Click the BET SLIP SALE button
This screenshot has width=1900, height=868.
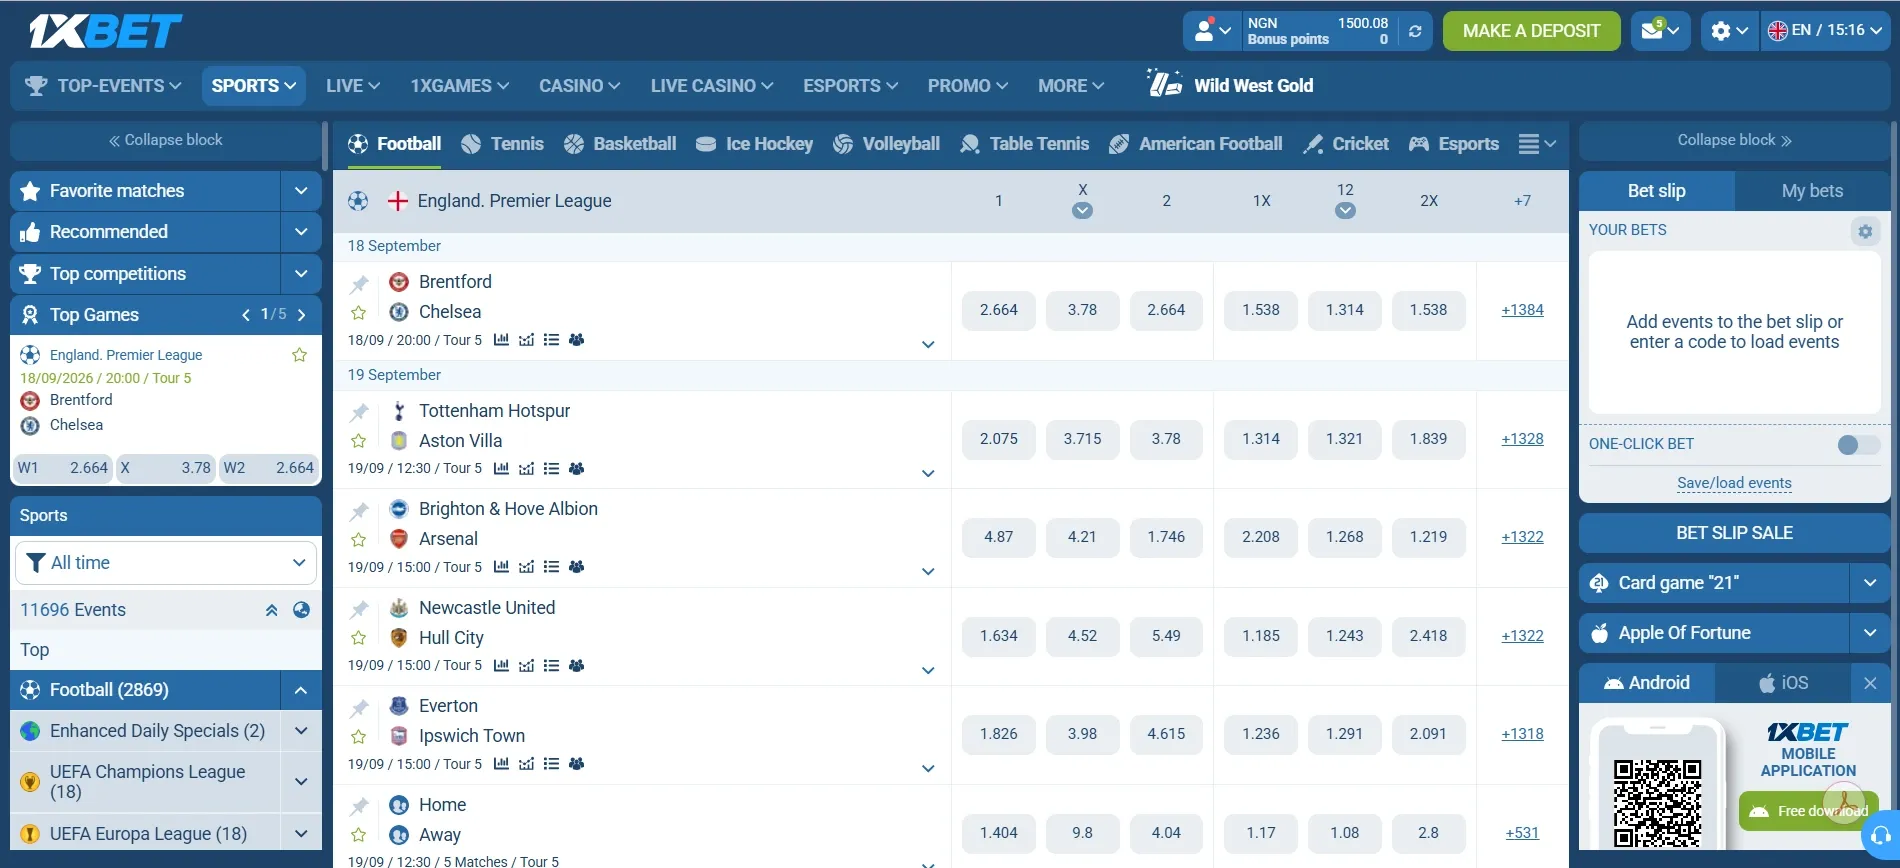point(1734,533)
